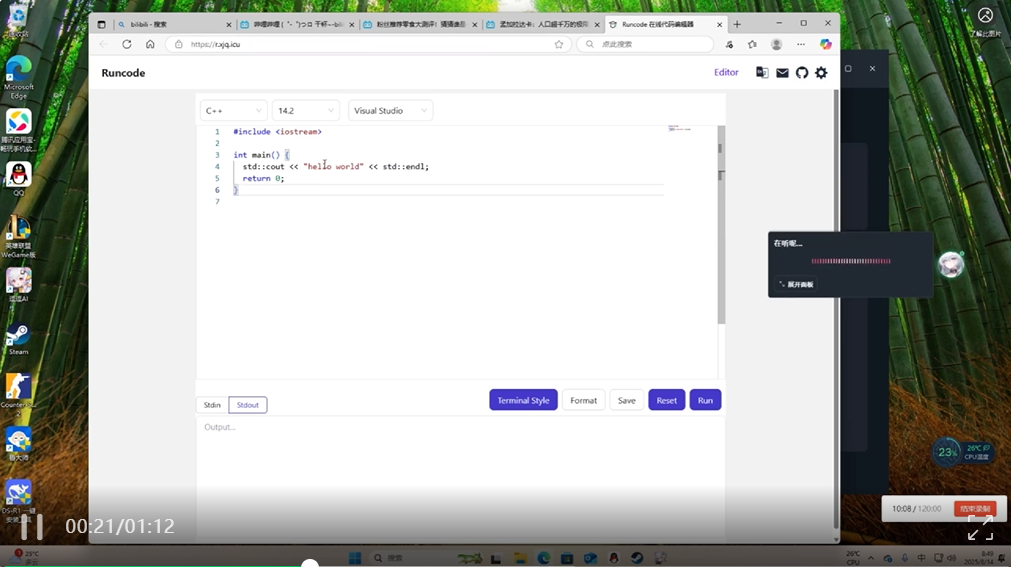Click the browser search box beside address bar
This screenshot has width=1011, height=567.
[645, 45]
